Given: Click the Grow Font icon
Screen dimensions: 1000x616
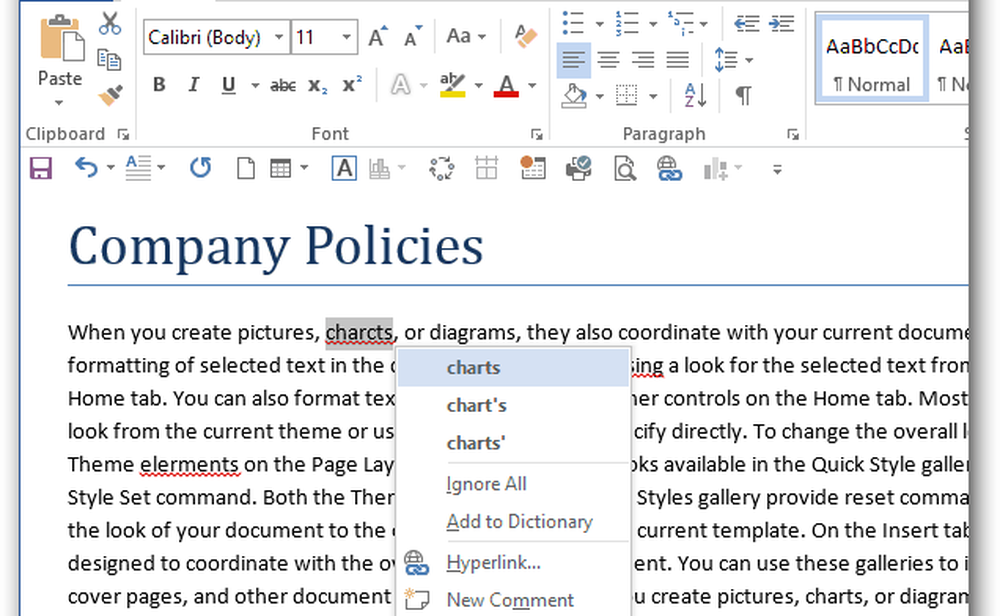Looking at the screenshot, I should tap(377, 38).
